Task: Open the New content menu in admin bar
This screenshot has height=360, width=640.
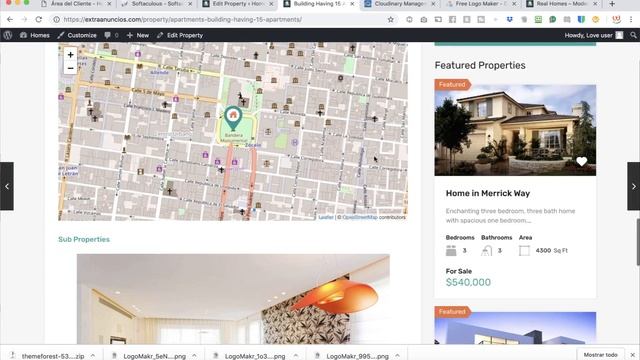Action: 138,36
